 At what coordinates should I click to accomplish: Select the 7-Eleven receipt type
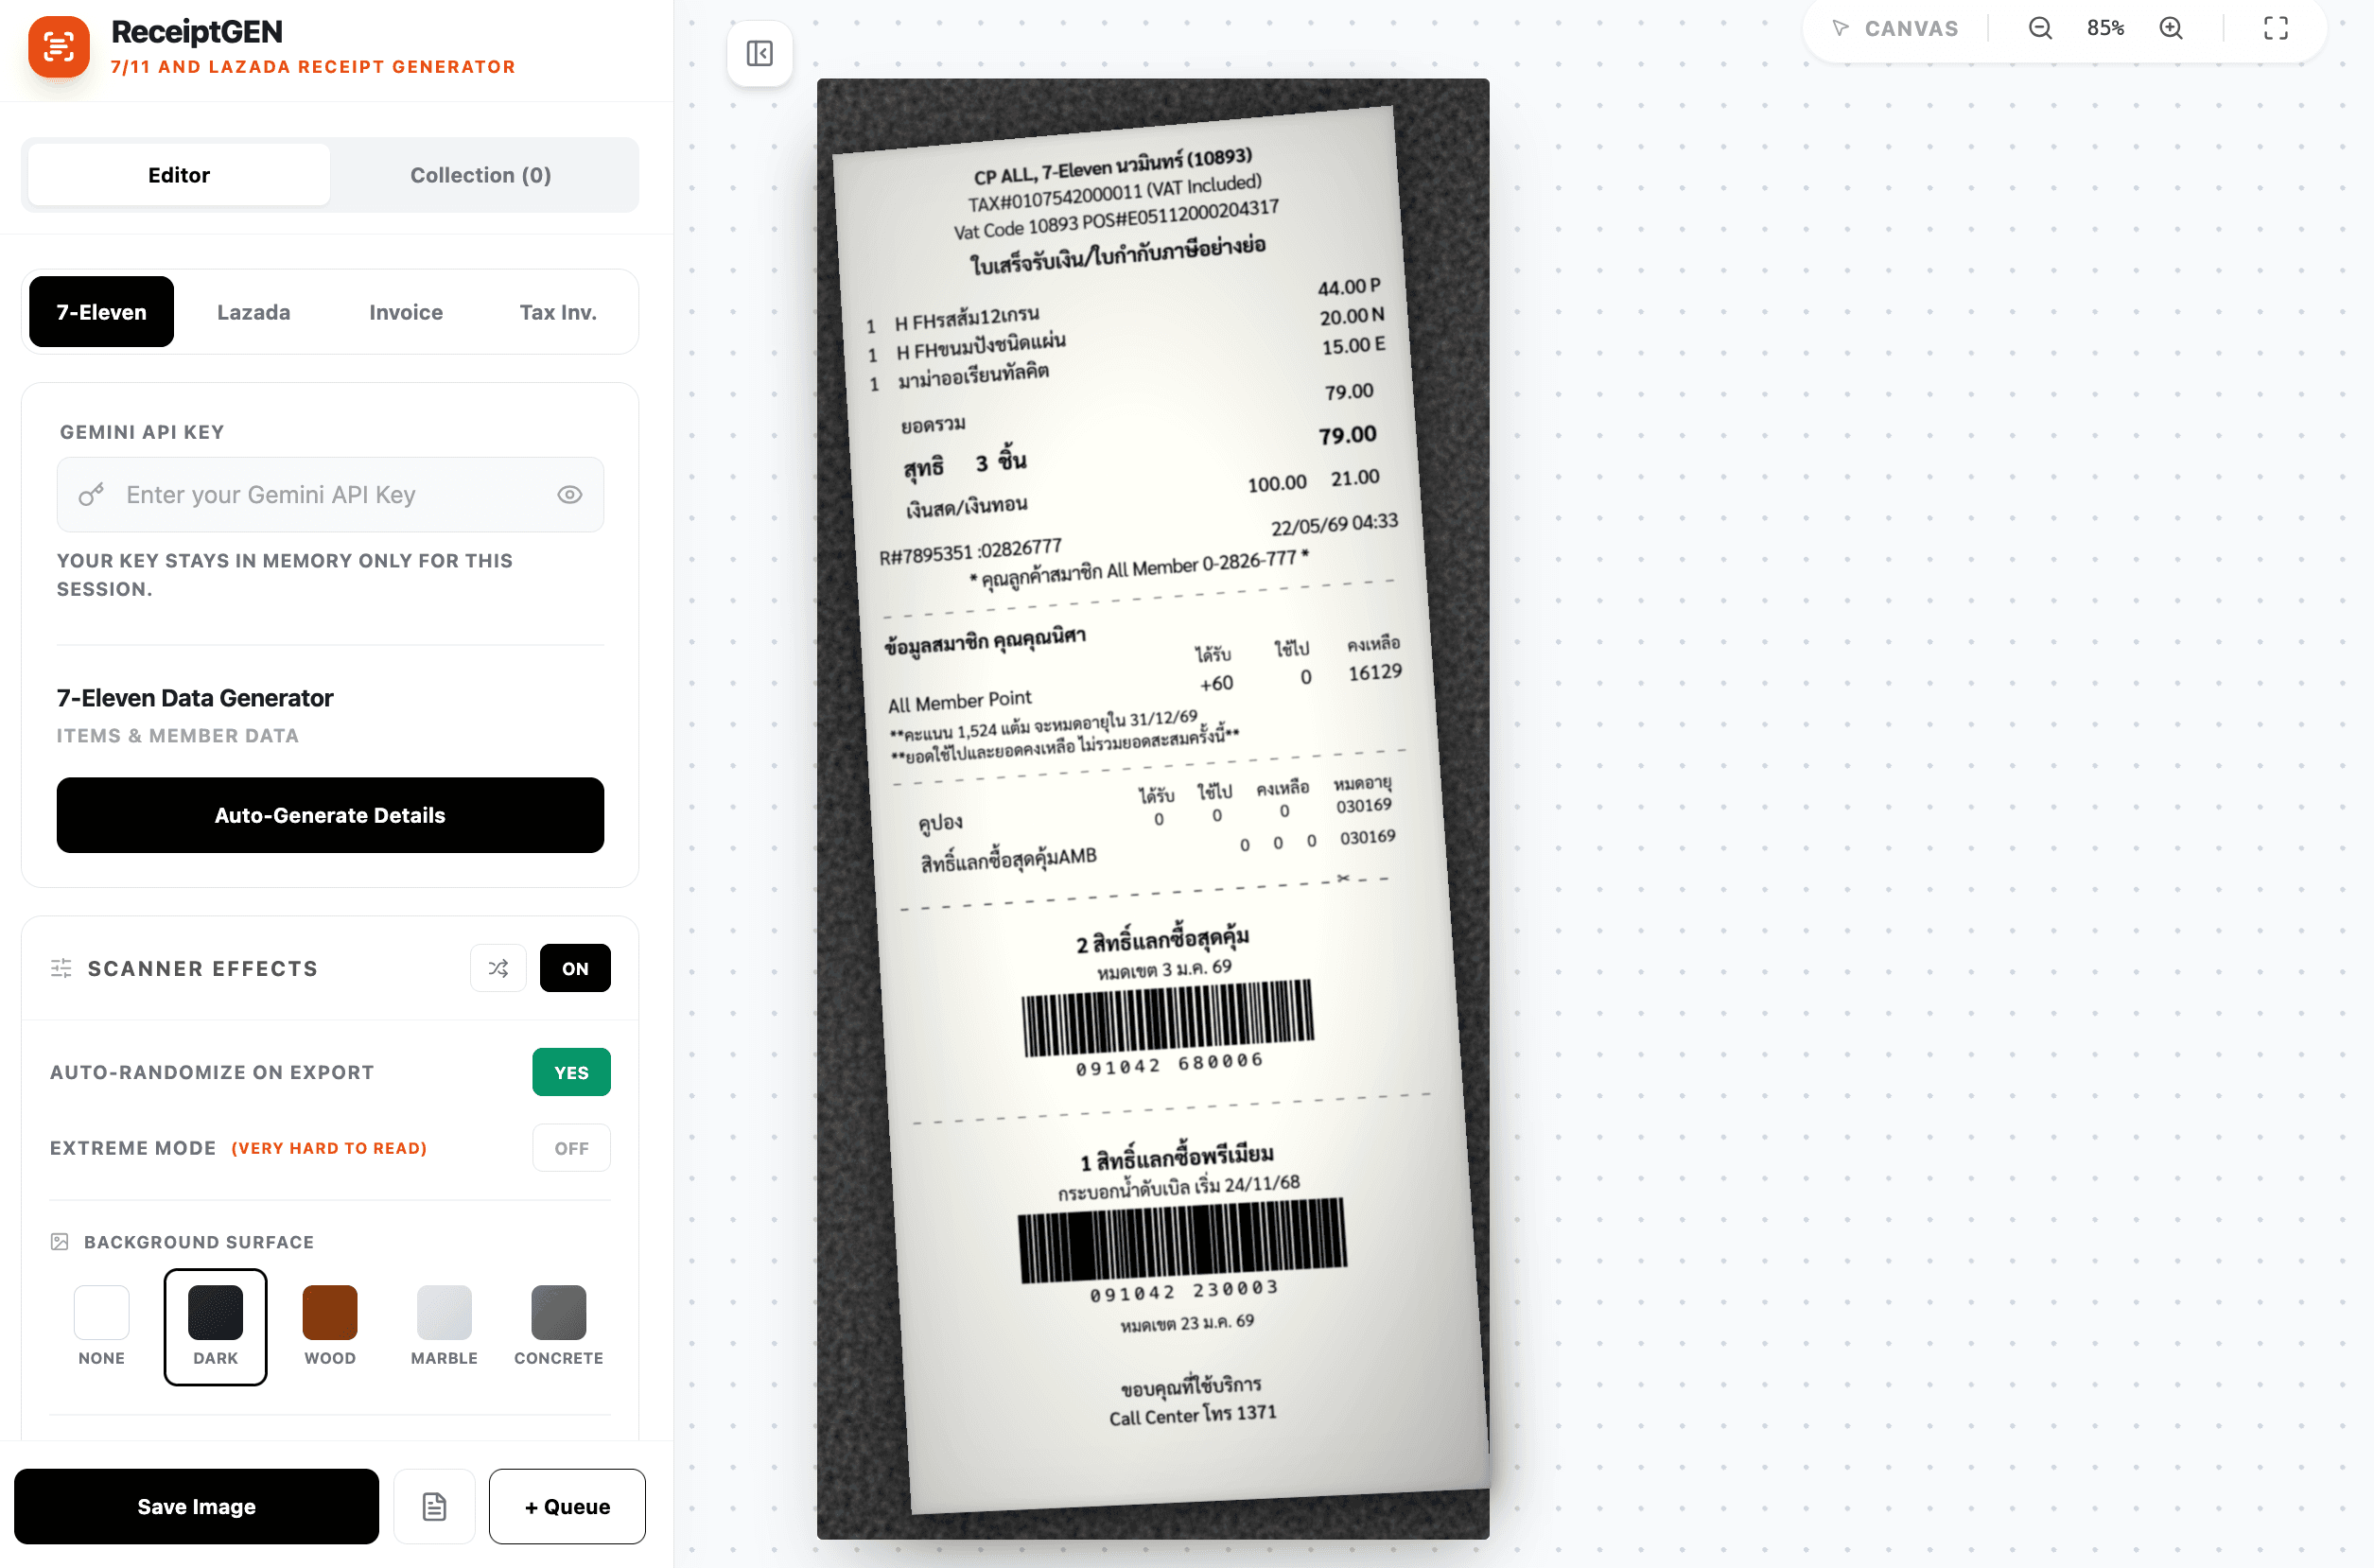point(101,312)
